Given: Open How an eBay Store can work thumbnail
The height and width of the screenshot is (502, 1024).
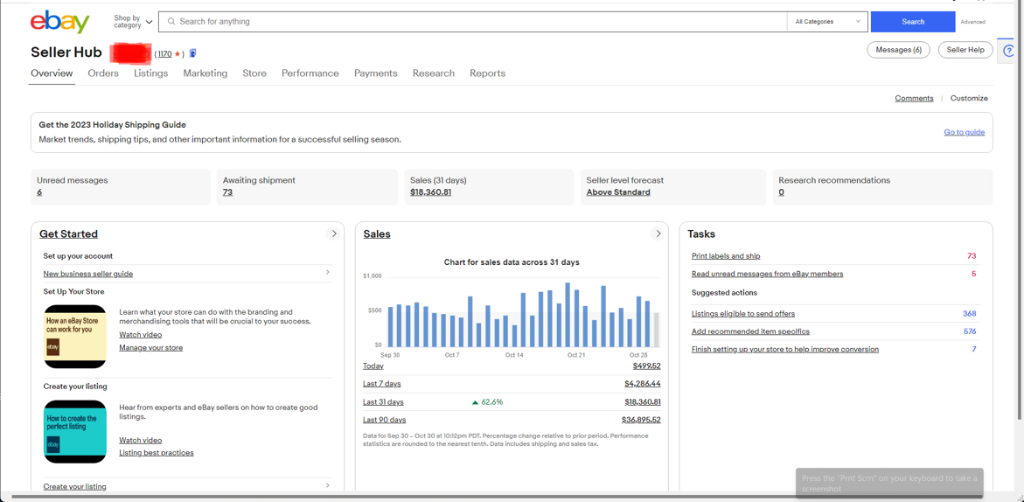Looking at the screenshot, I should [75, 337].
